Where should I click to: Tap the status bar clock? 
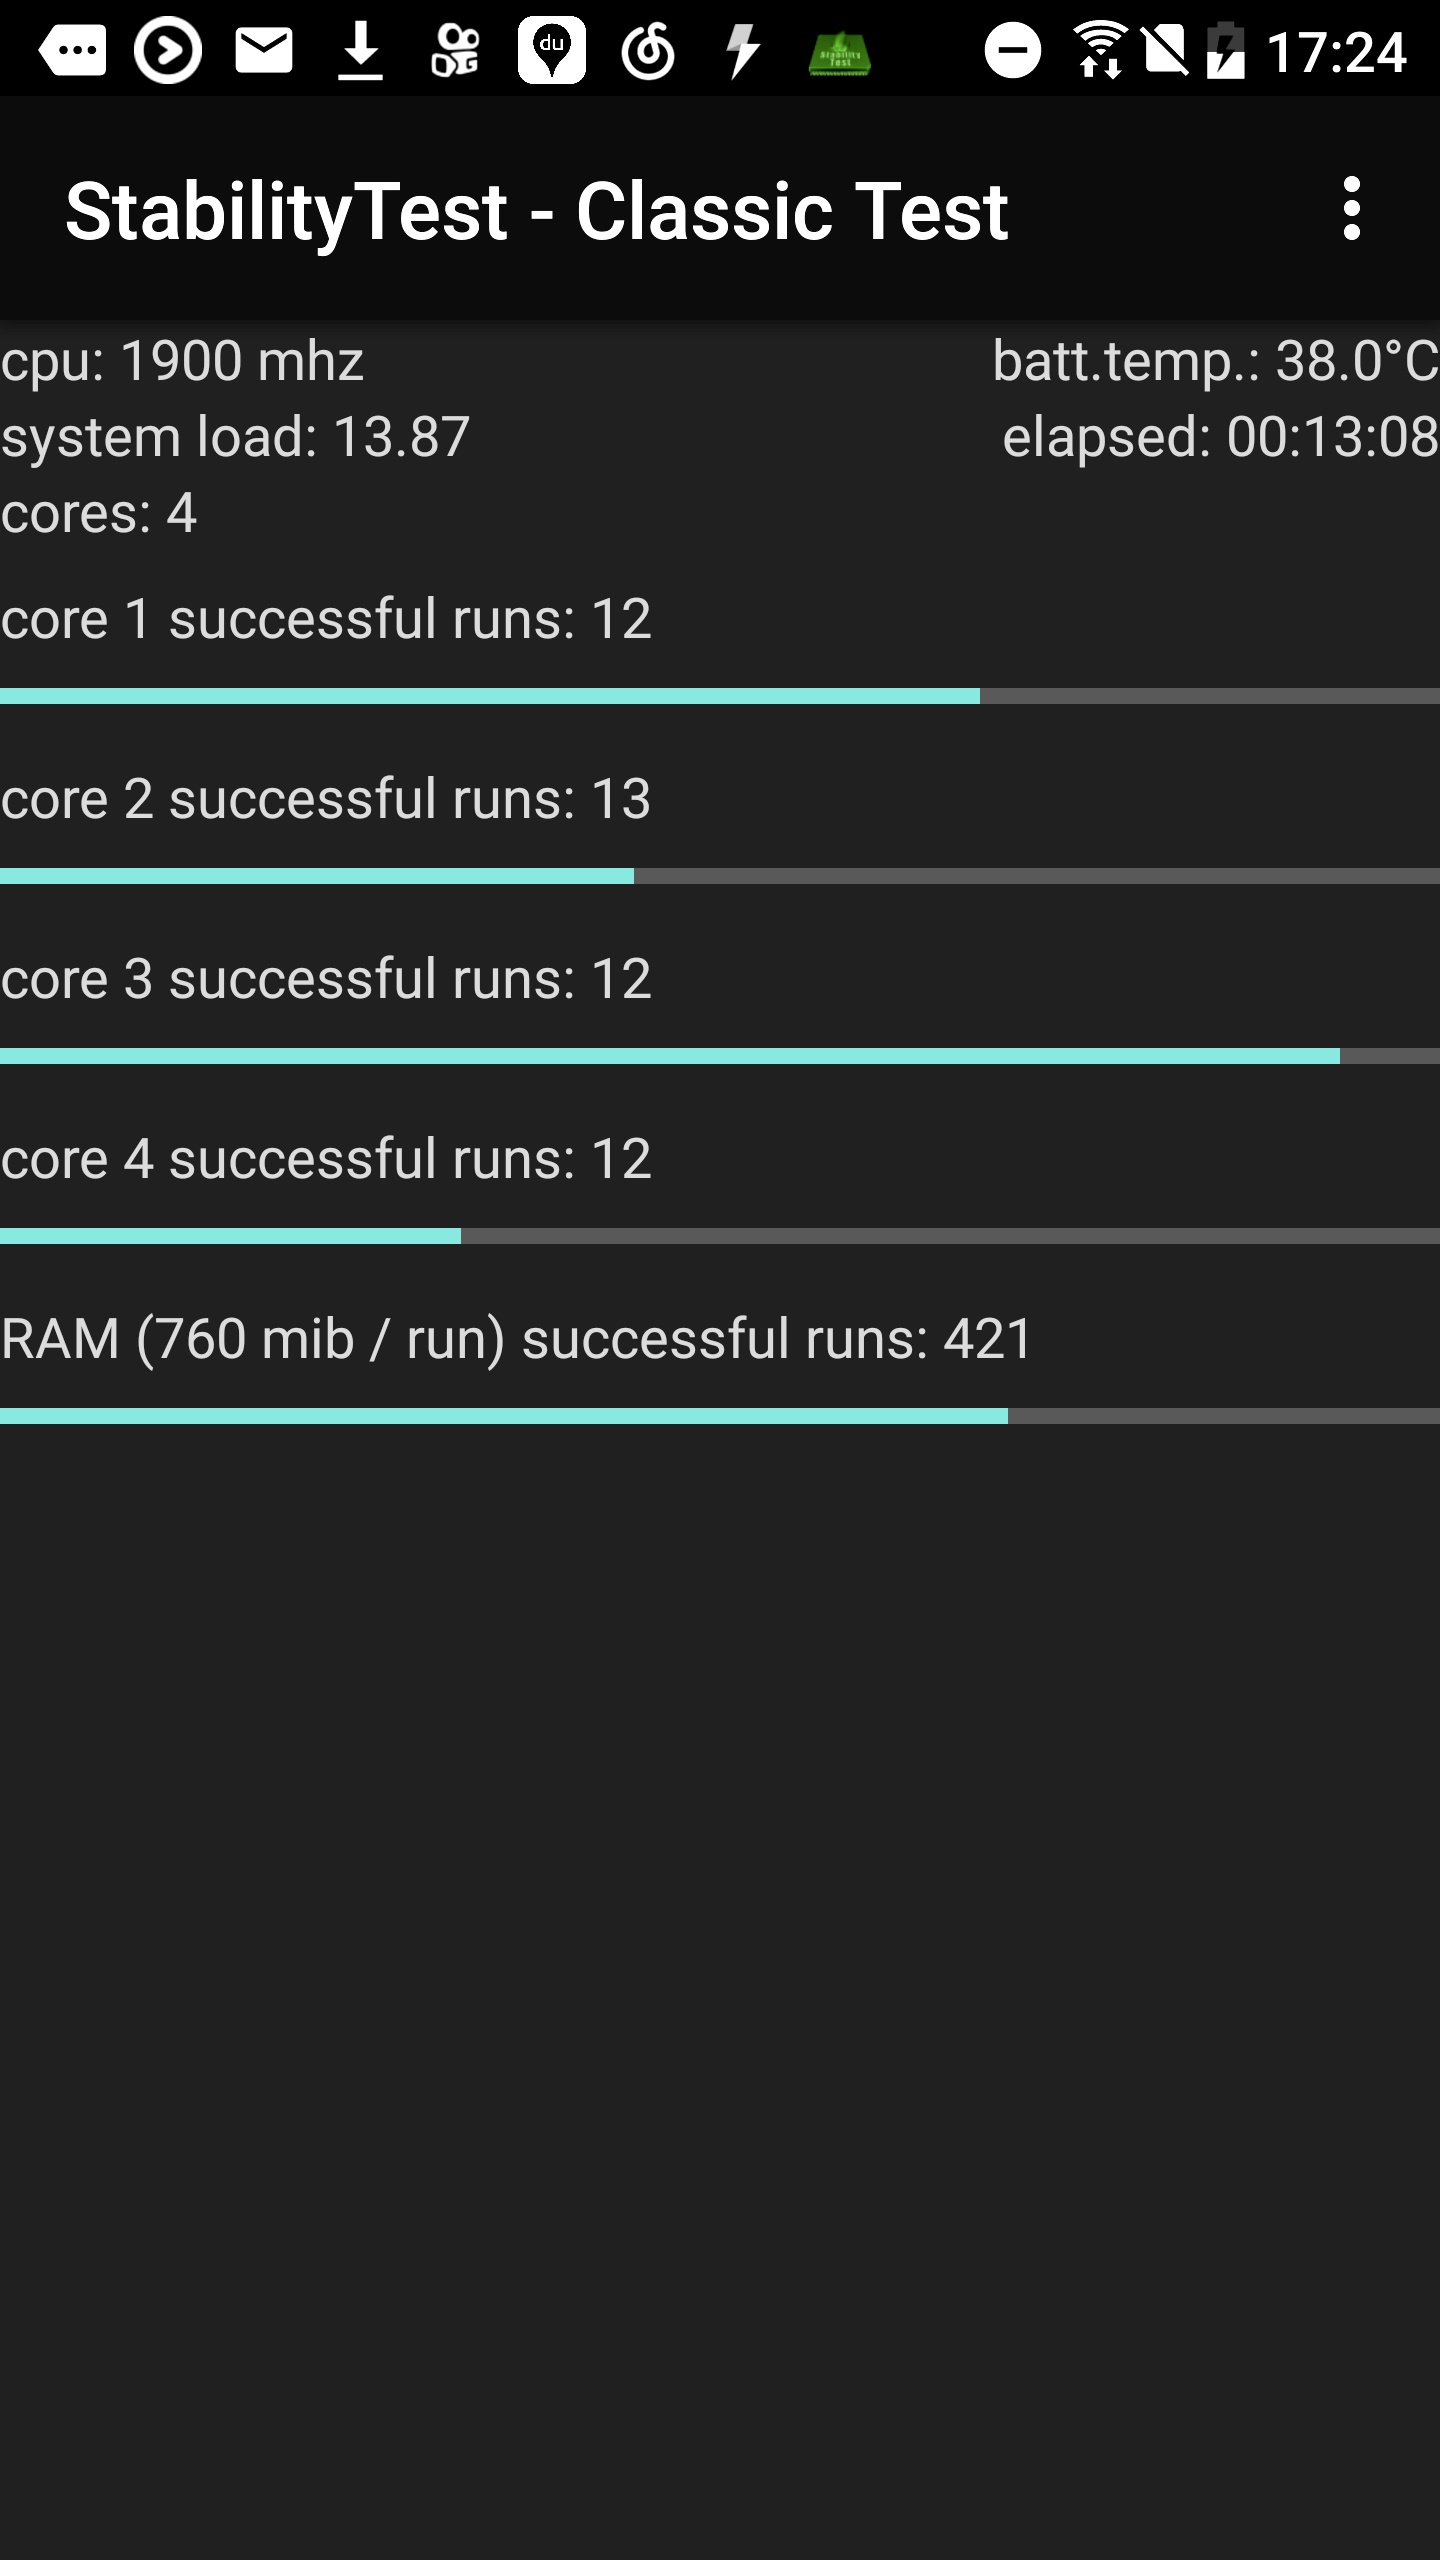1336,52
